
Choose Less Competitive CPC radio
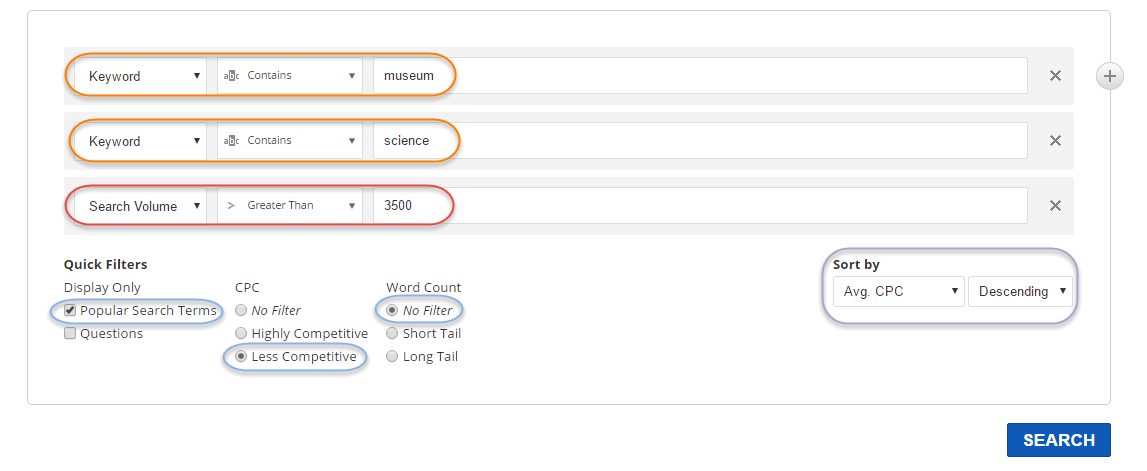click(240, 357)
